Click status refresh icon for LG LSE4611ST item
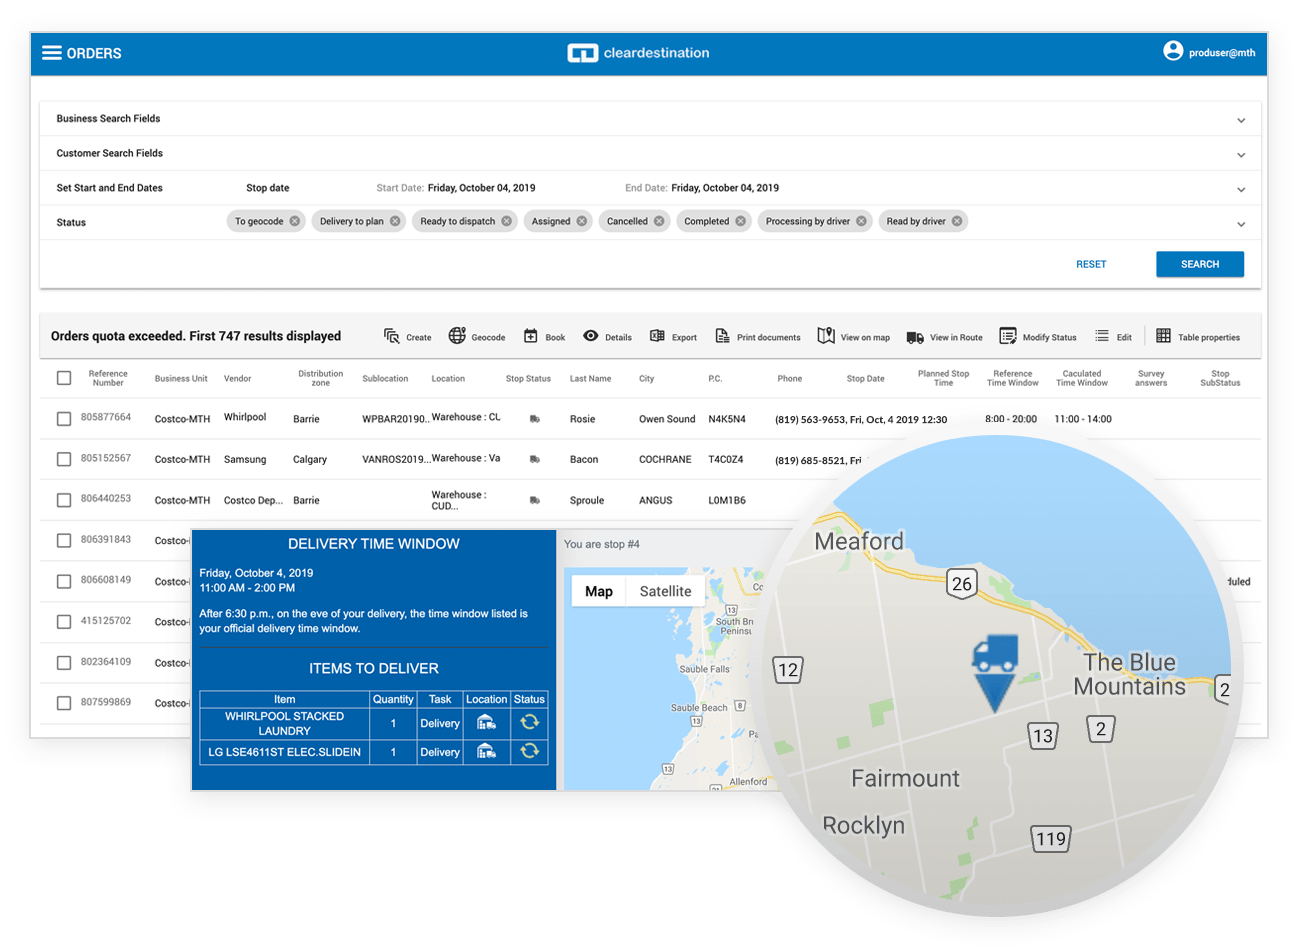 (x=529, y=750)
